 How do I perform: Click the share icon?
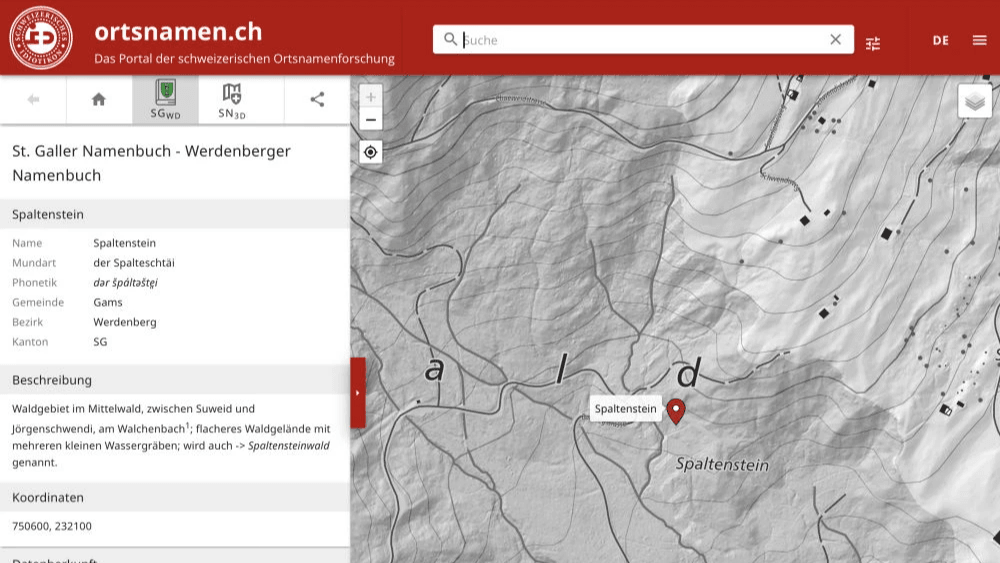tap(317, 99)
